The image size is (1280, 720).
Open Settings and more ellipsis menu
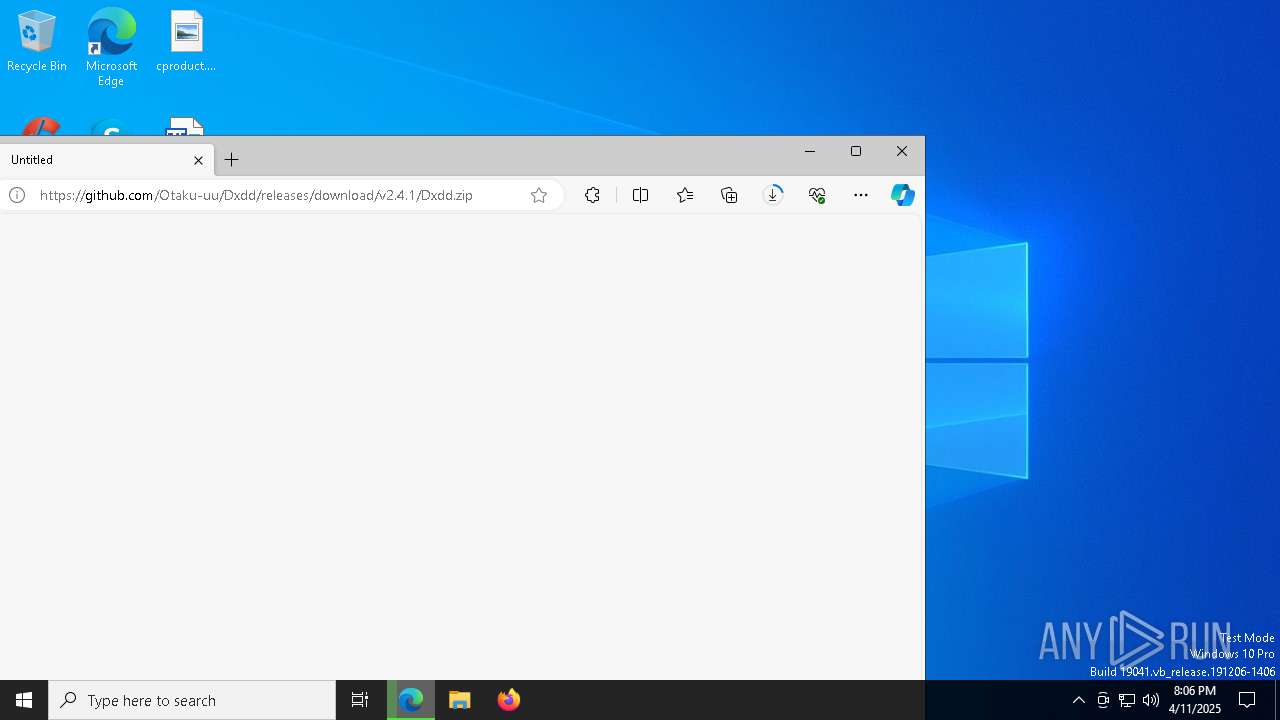point(861,195)
